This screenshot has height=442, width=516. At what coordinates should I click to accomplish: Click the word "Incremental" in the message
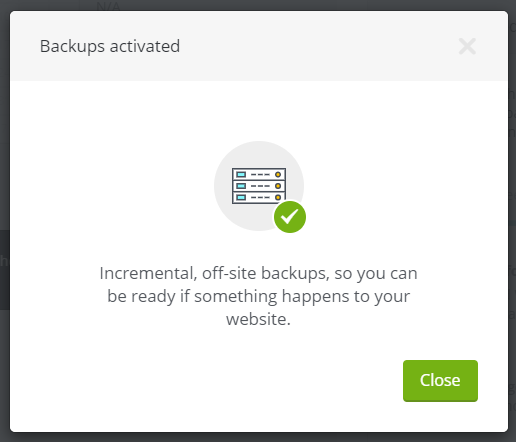tap(147, 273)
